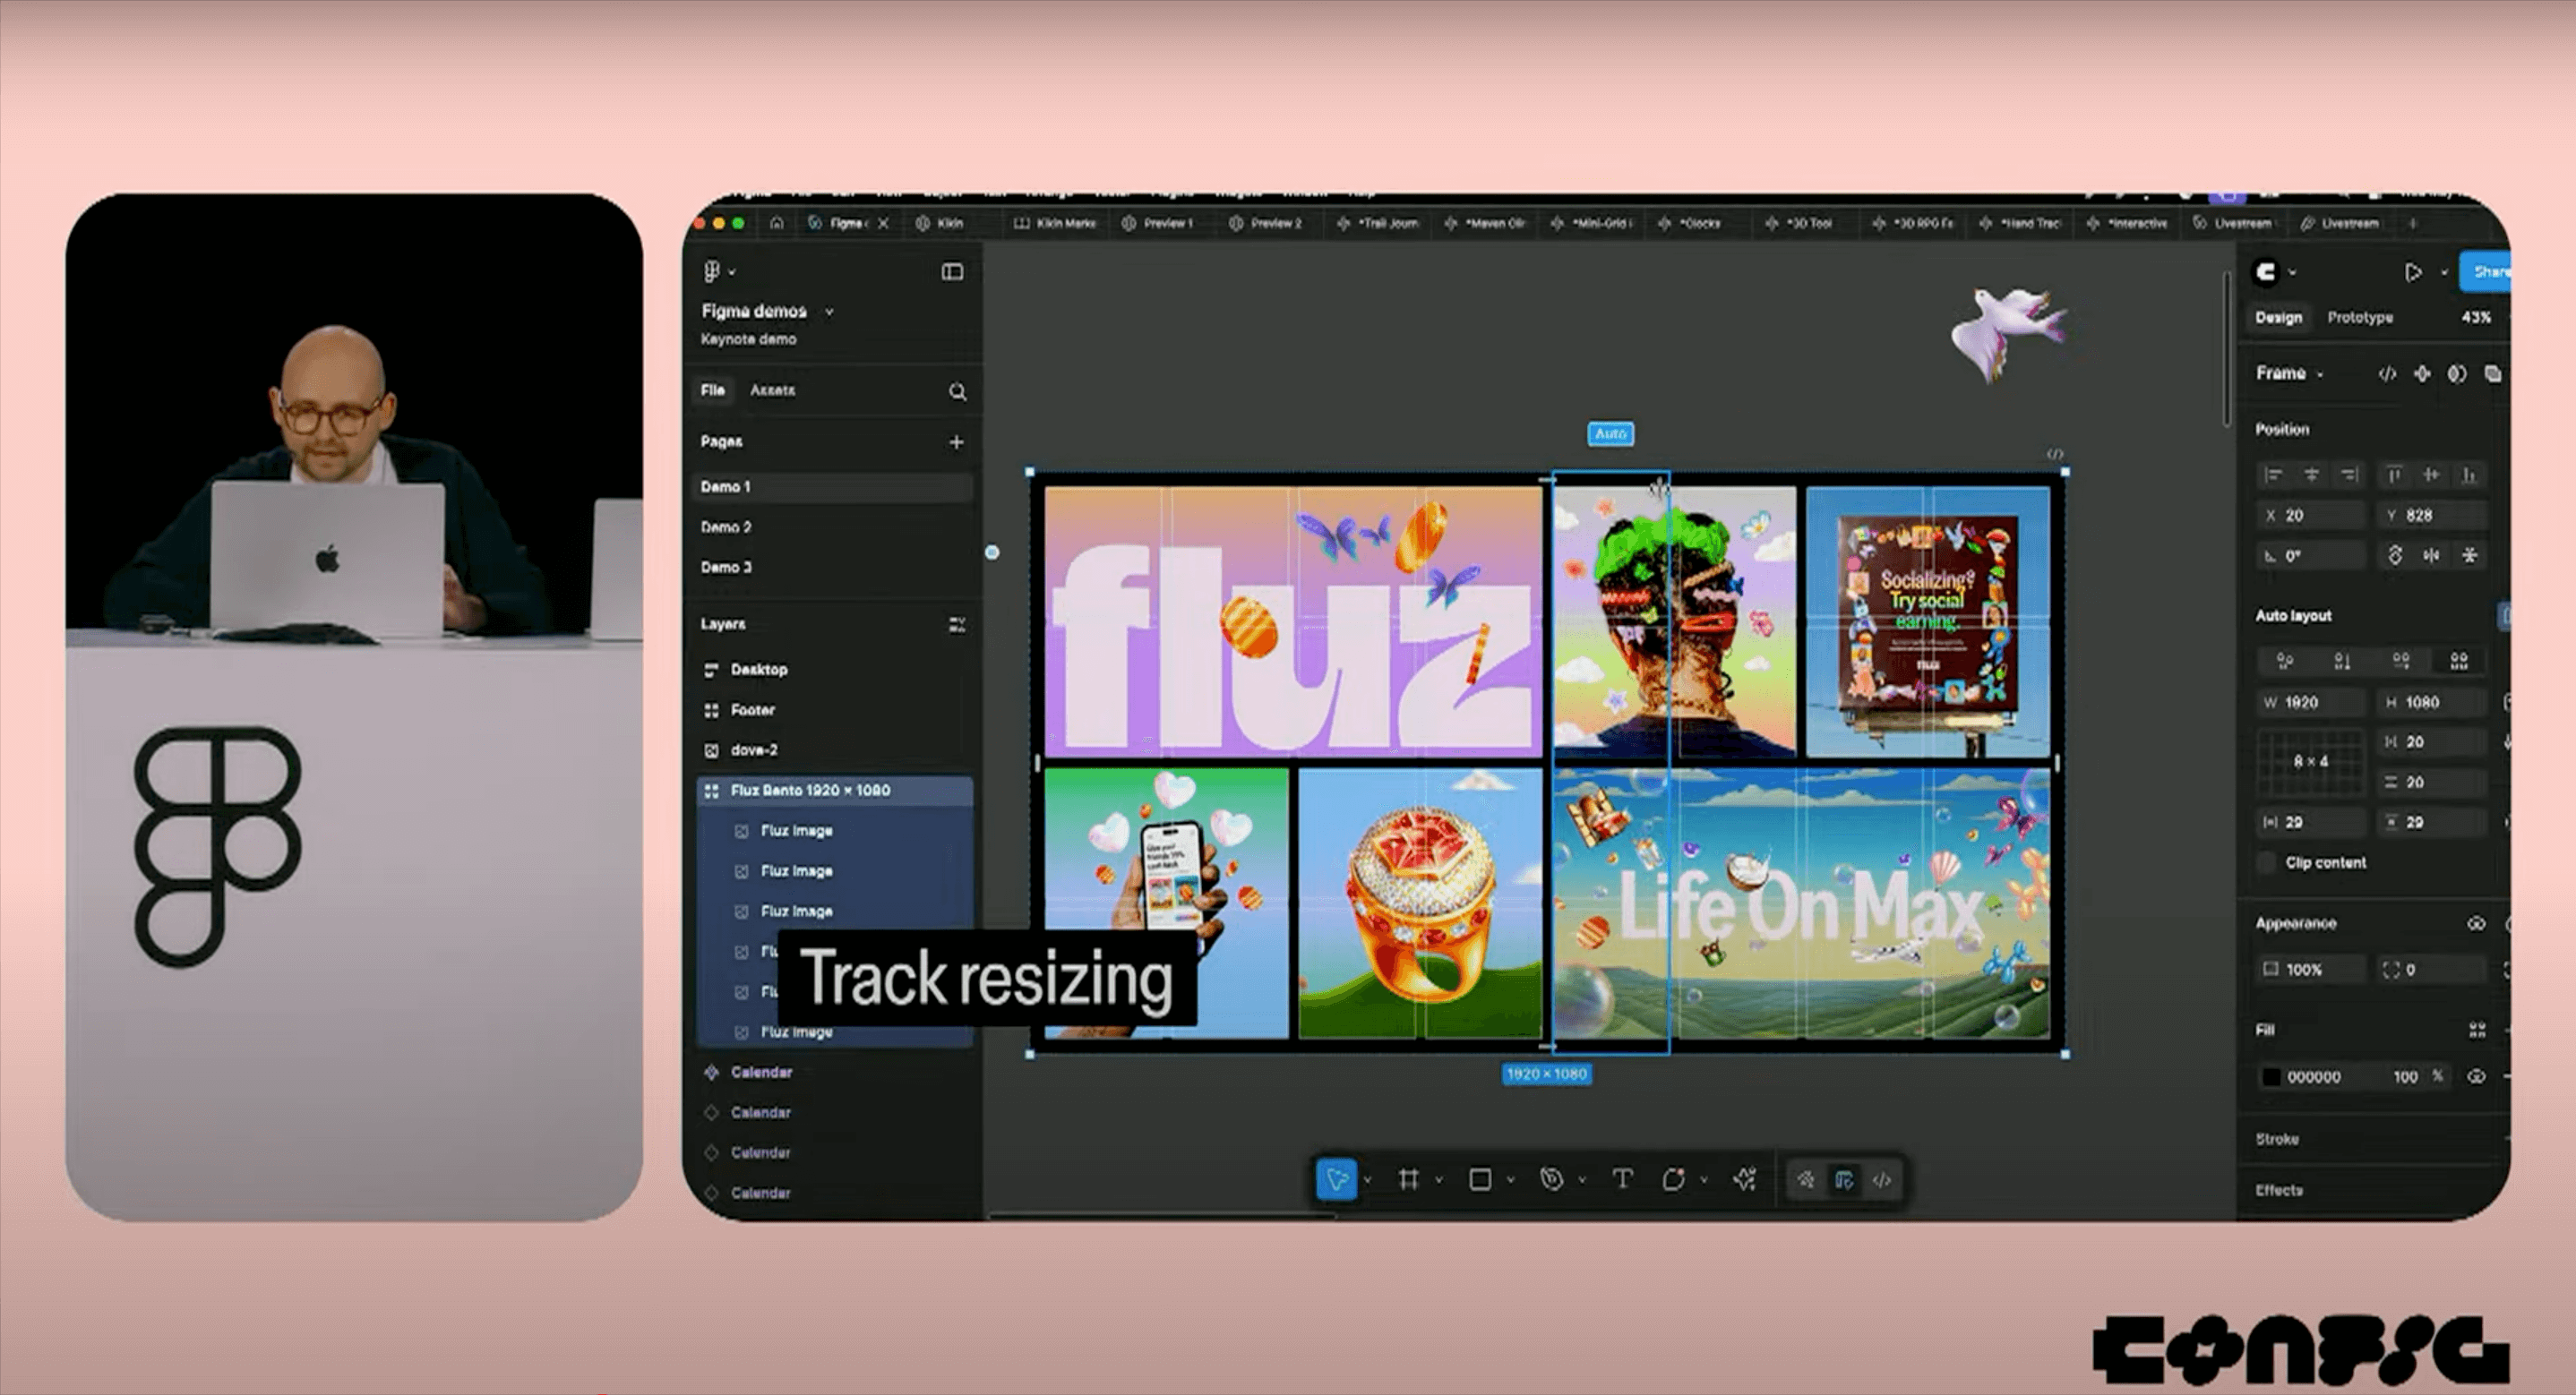This screenshot has height=1395, width=2576.
Task: Select the Pen tool in bottom toolbar
Action: pyautogui.click(x=1551, y=1180)
